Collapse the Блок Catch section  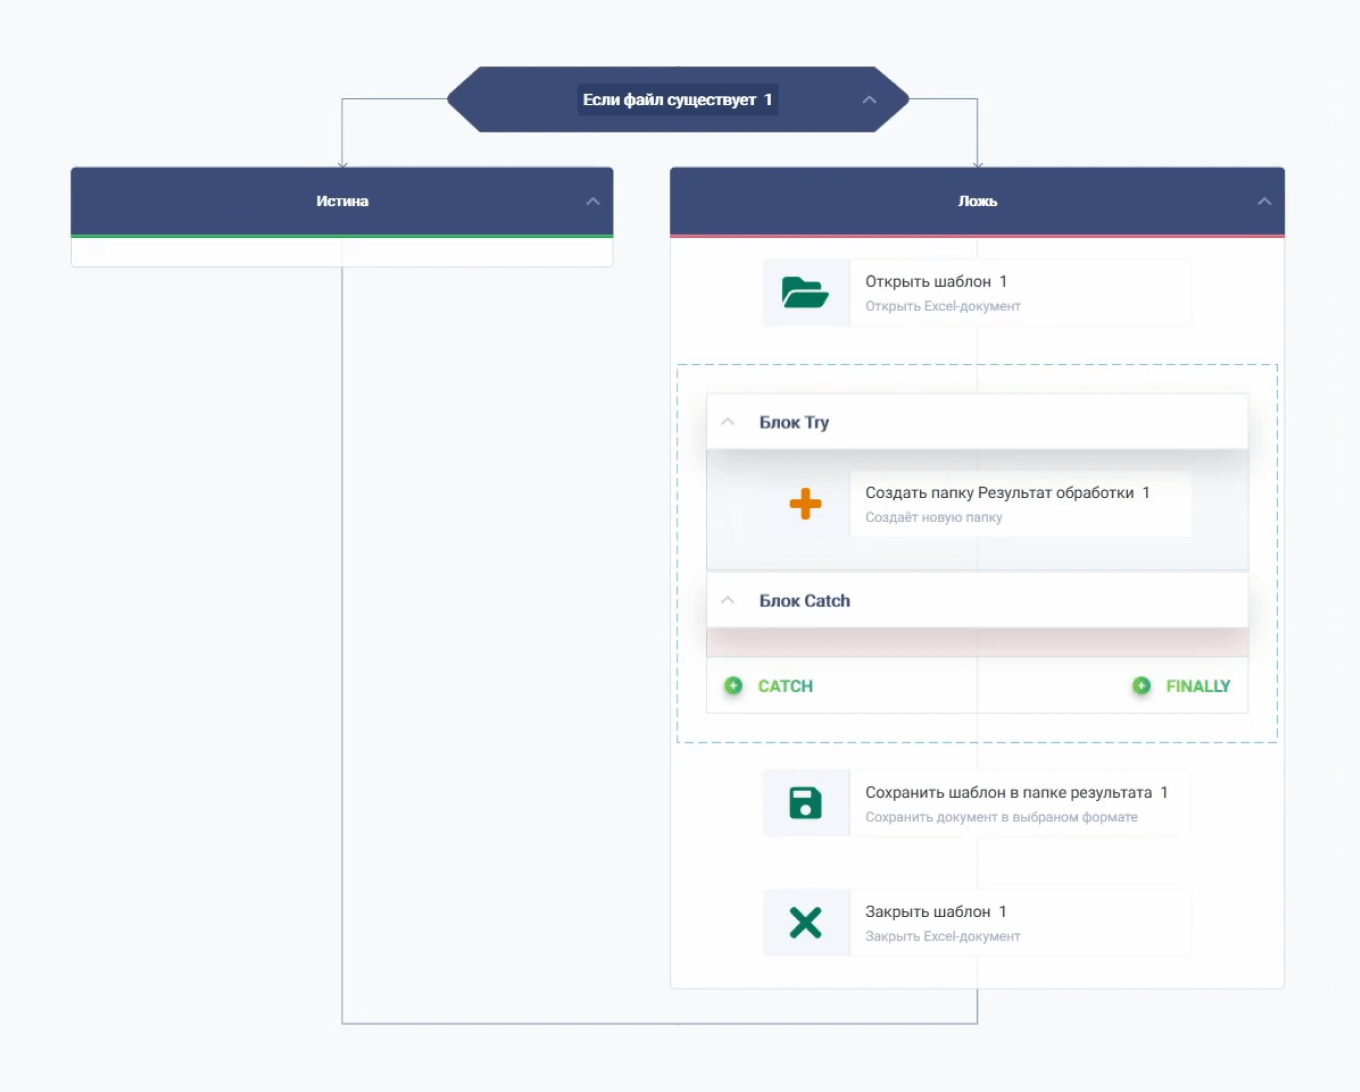coord(728,600)
